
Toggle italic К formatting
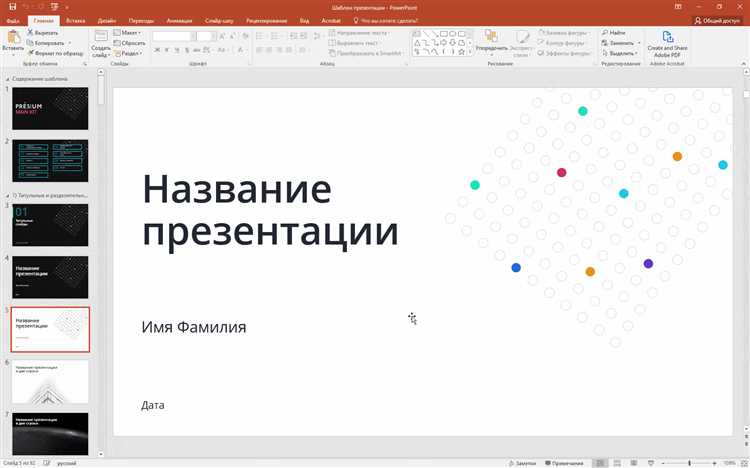[167, 50]
